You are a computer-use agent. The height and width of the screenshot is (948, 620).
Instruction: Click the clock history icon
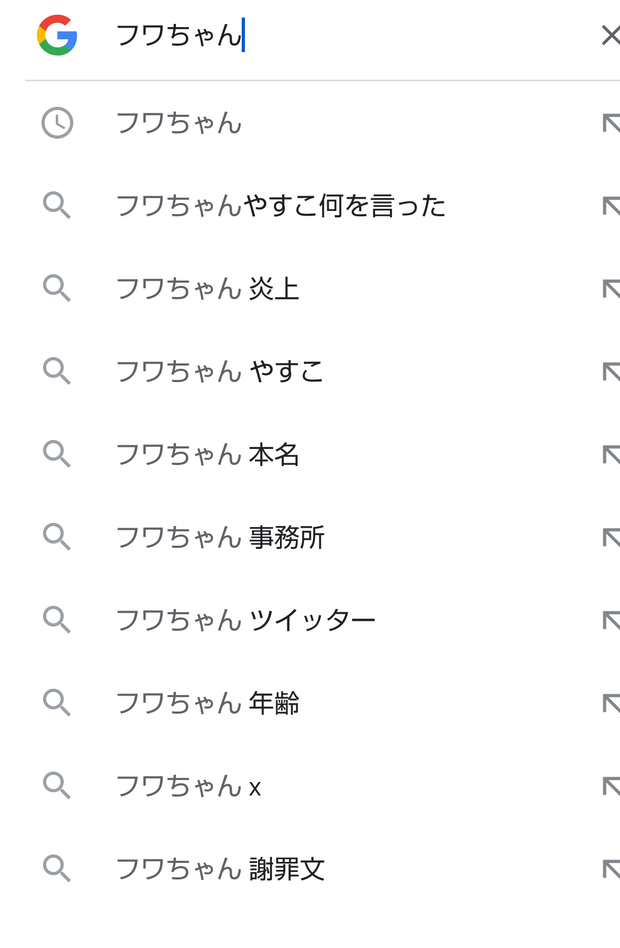57,123
